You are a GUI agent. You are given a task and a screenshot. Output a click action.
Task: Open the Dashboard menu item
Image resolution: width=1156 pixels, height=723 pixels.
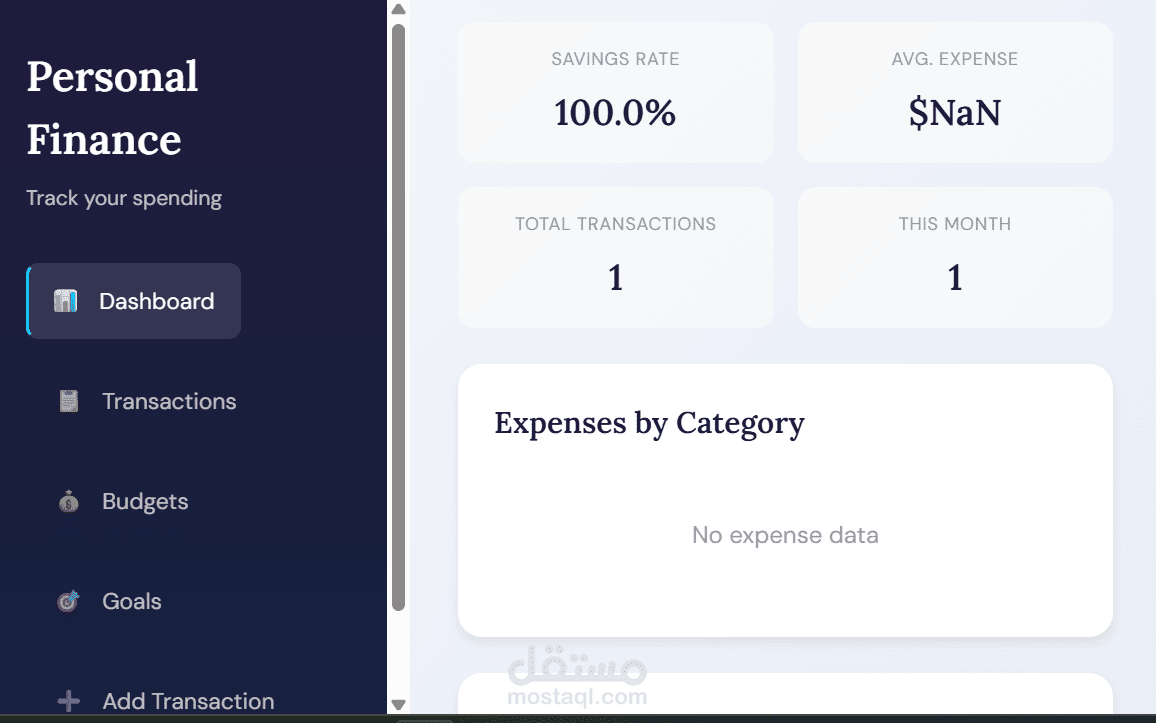pyautogui.click(x=156, y=301)
